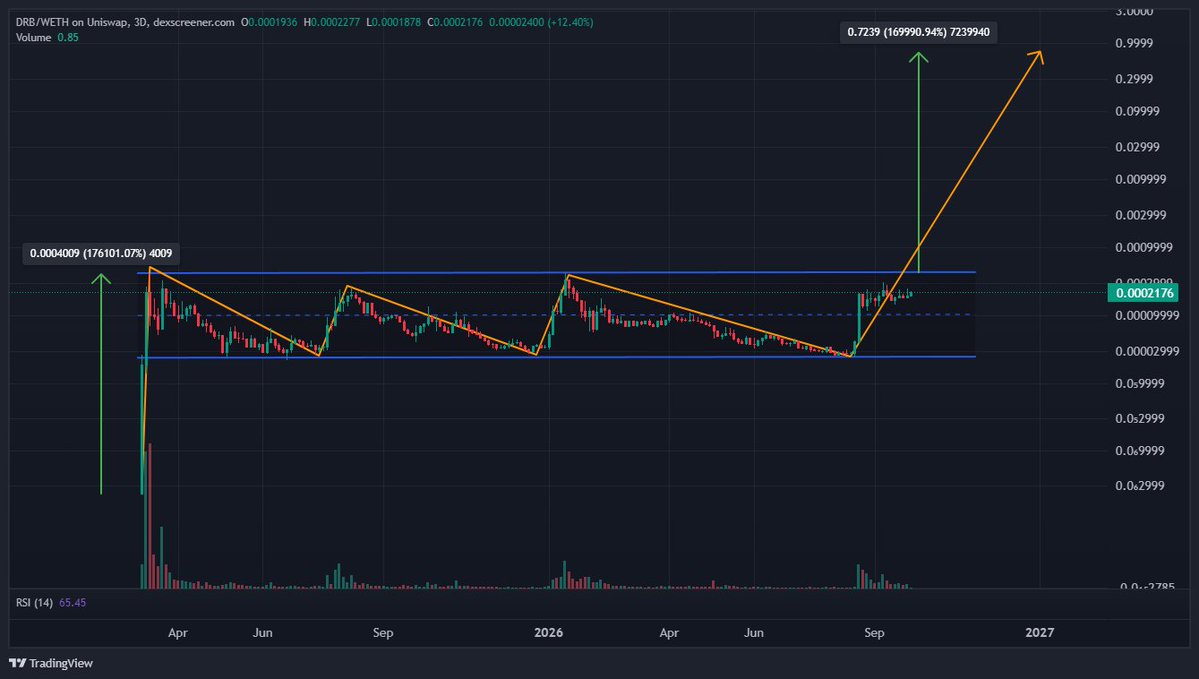Viewport: 1199px width, 679px height.
Task: Click the close value C0.0002176
Action: tap(455, 22)
